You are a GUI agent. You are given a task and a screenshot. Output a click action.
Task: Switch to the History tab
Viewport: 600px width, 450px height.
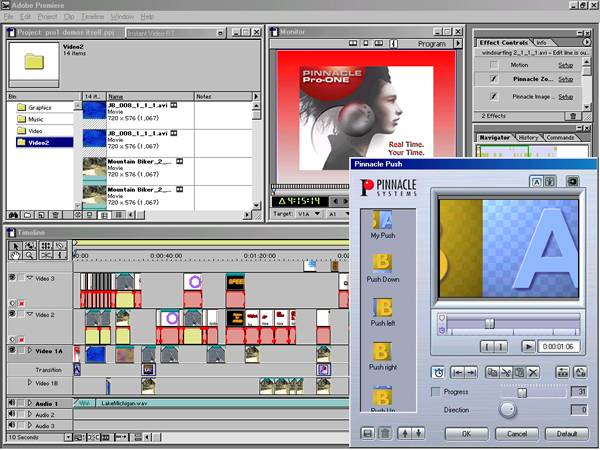click(528, 137)
